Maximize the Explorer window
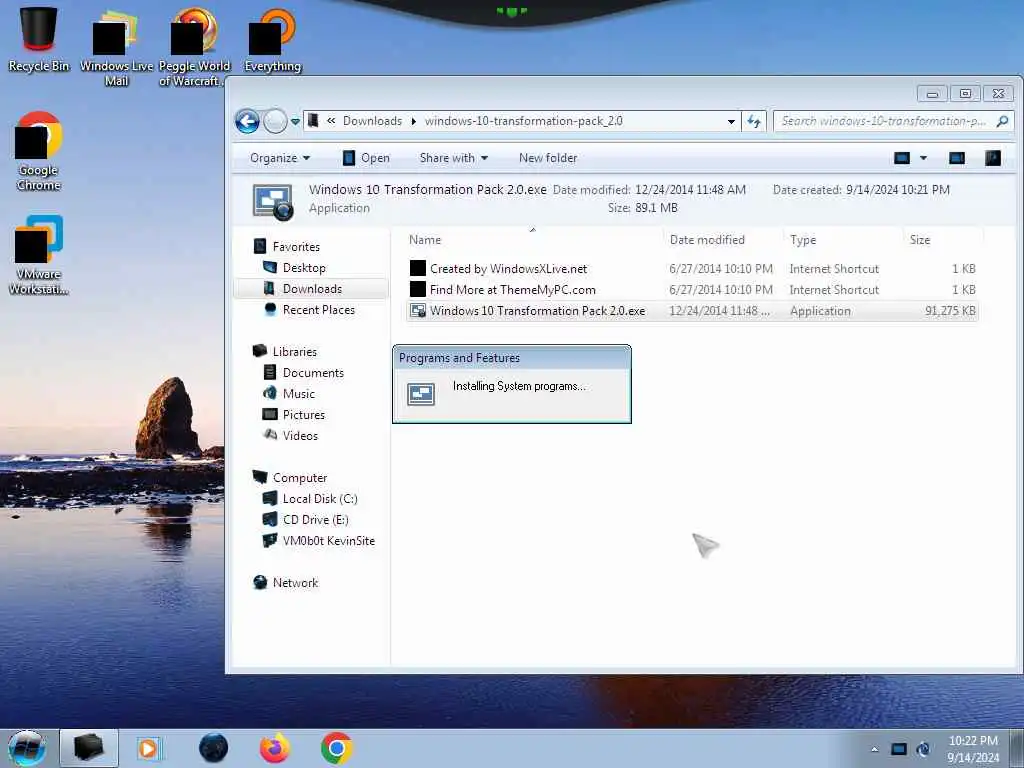1024x768 pixels. (965, 94)
